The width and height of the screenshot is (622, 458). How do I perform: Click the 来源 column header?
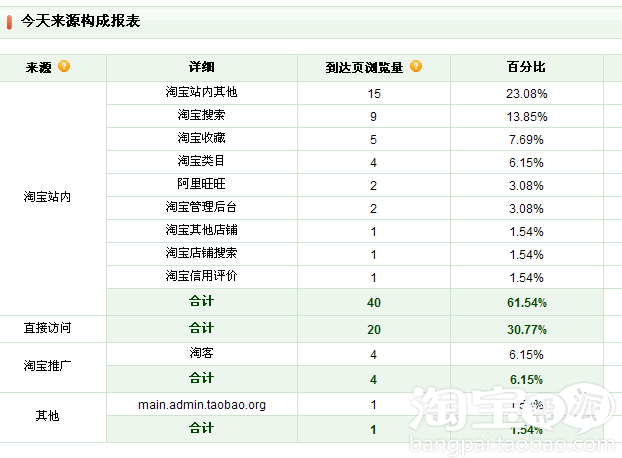pos(38,67)
